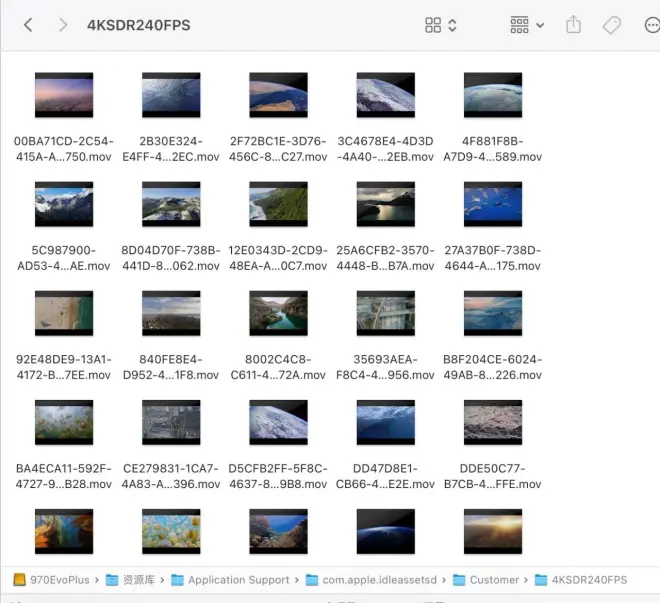Go back to the previous folder
The height and width of the screenshot is (603, 660).
tap(28, 25)
